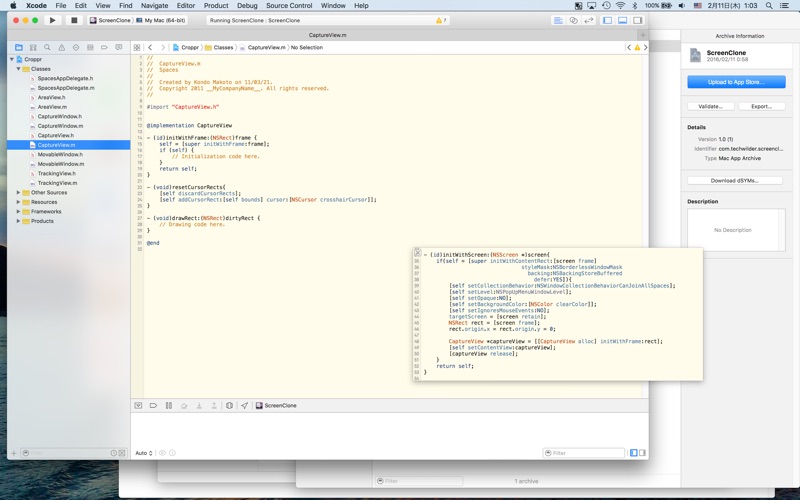This screenshot has height=500, width=800.
Task: Open the Find menu
Action: coord(126,6)
